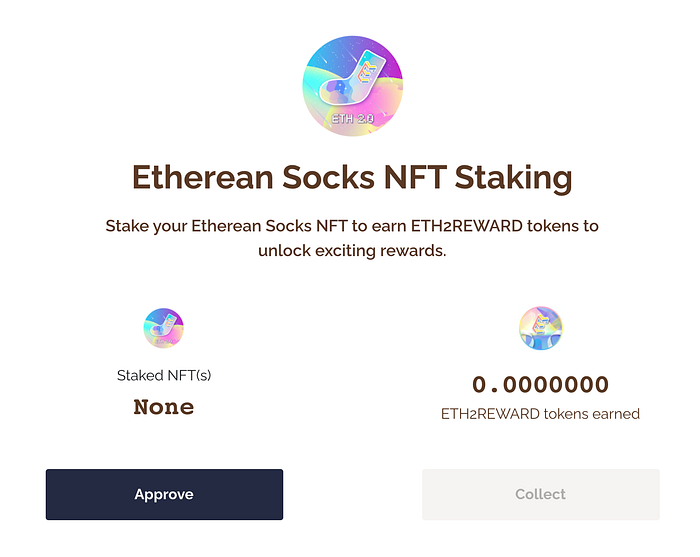Click the word tokens in the description's first line
The width and height of the screenshot is (700, 557).
click(552, 226)
